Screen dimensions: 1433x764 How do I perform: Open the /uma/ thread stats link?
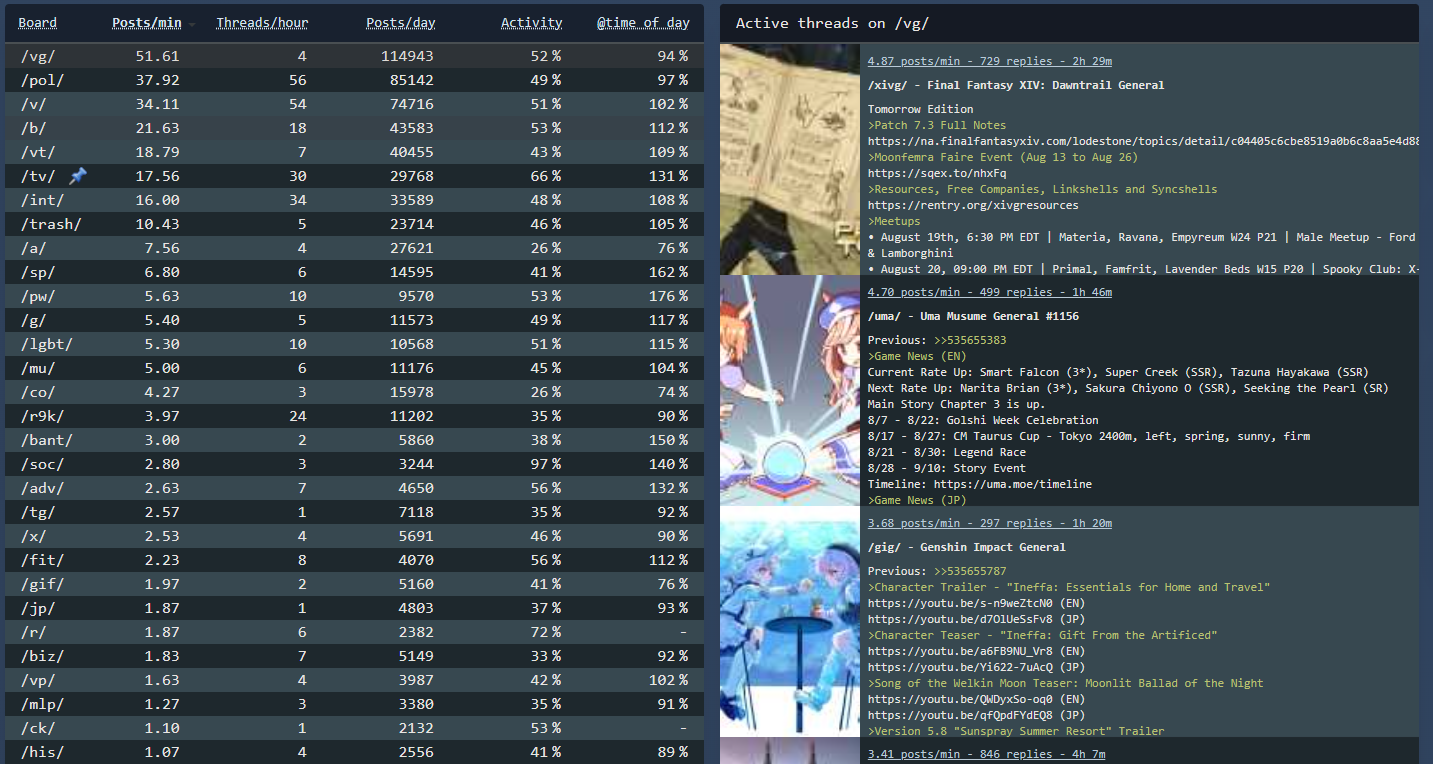990,292
